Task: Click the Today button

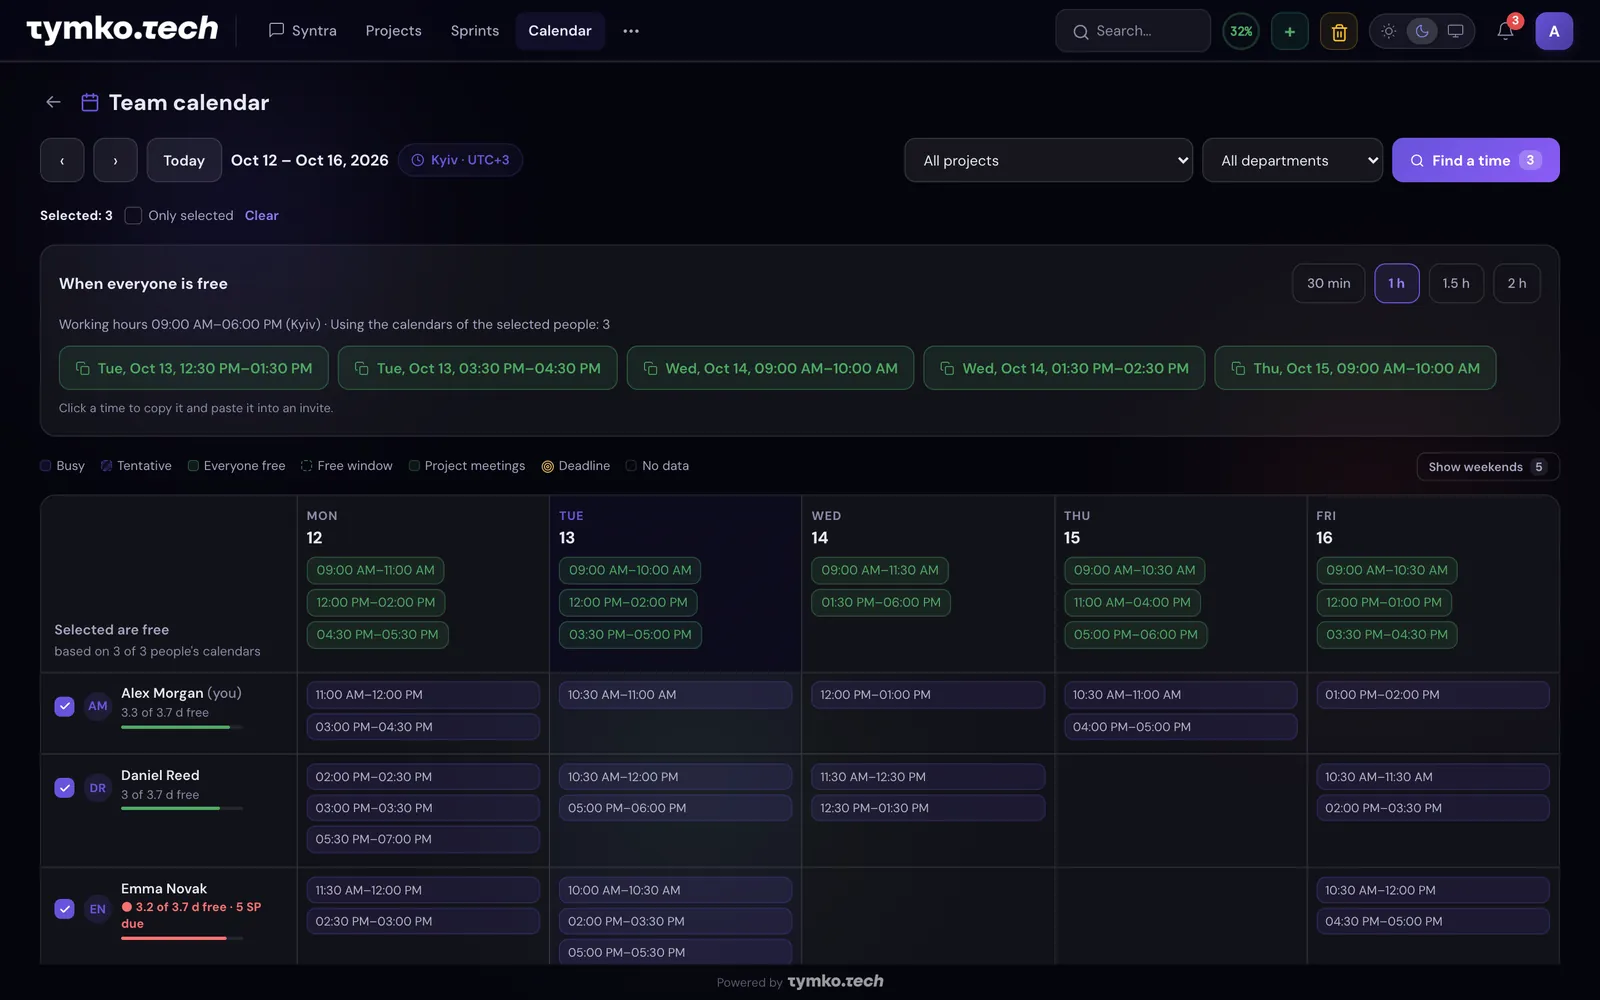Action: tap(184, 160)
